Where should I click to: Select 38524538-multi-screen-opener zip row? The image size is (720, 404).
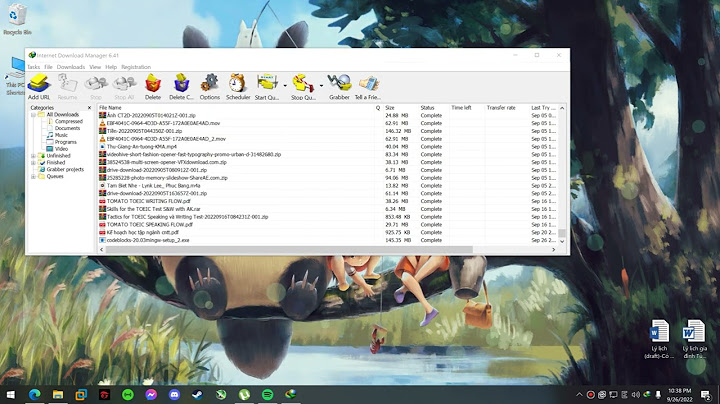[x=327, y=162]
